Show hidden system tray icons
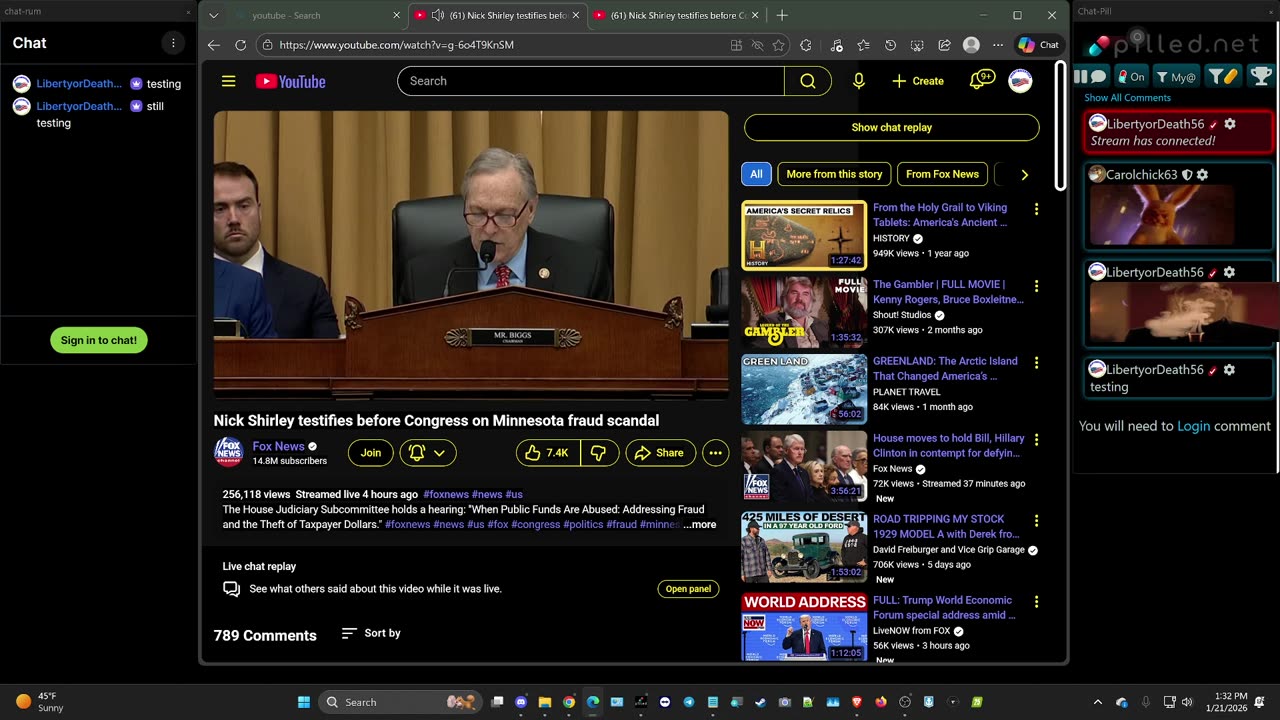This screenshot has height=720, width=1280. tap(1097, 702)
